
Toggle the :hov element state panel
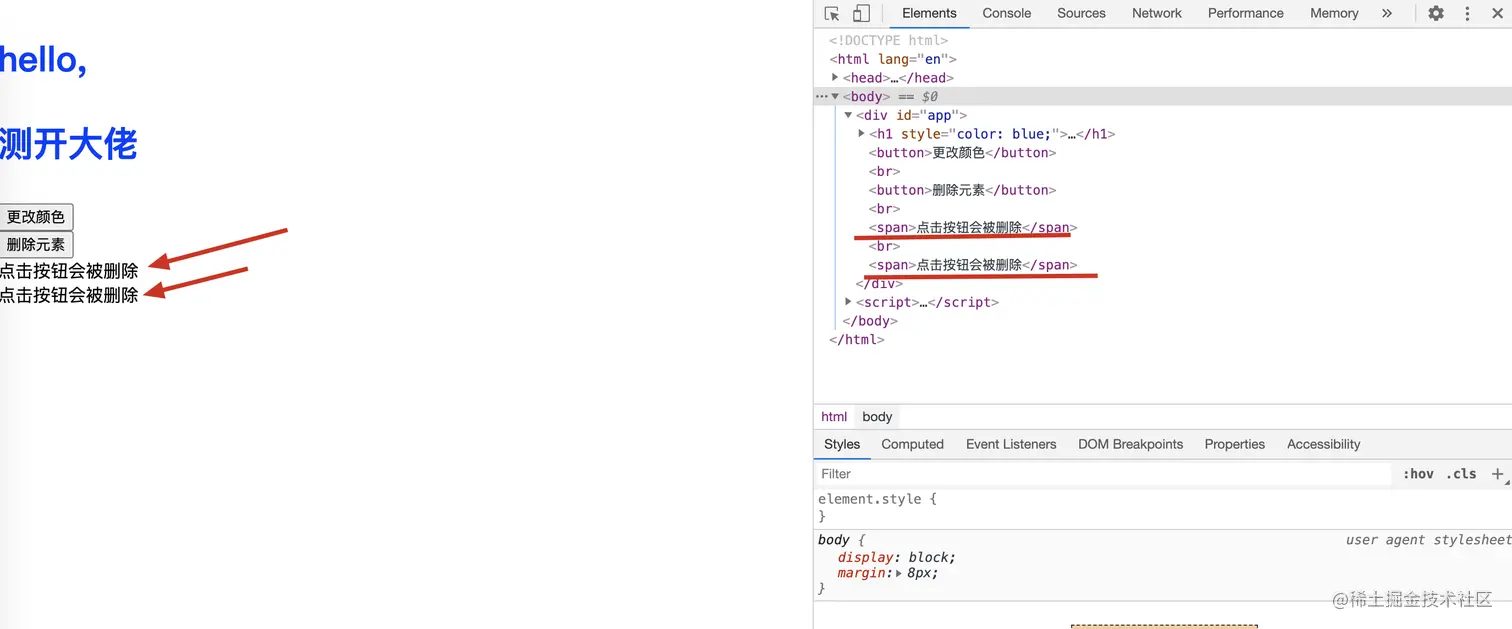click(x=1418, y=474)
